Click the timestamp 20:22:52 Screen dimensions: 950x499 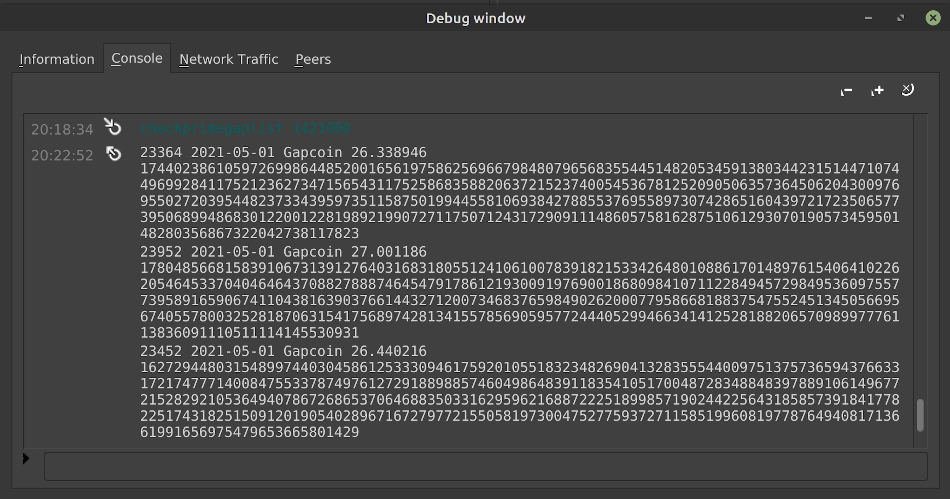(62, 156)
